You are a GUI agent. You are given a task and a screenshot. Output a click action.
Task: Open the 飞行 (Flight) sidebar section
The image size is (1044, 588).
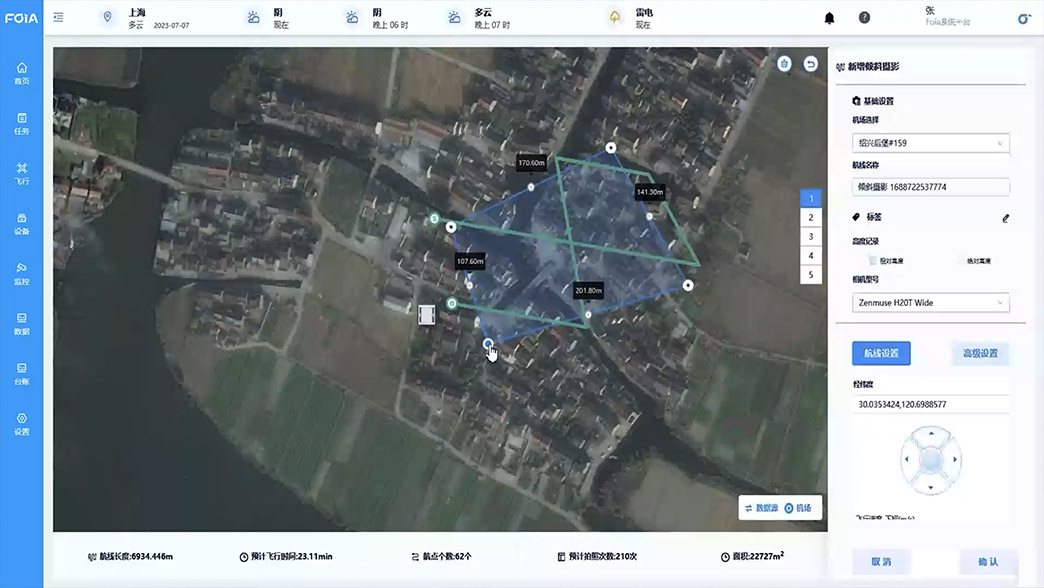[21, 172]
